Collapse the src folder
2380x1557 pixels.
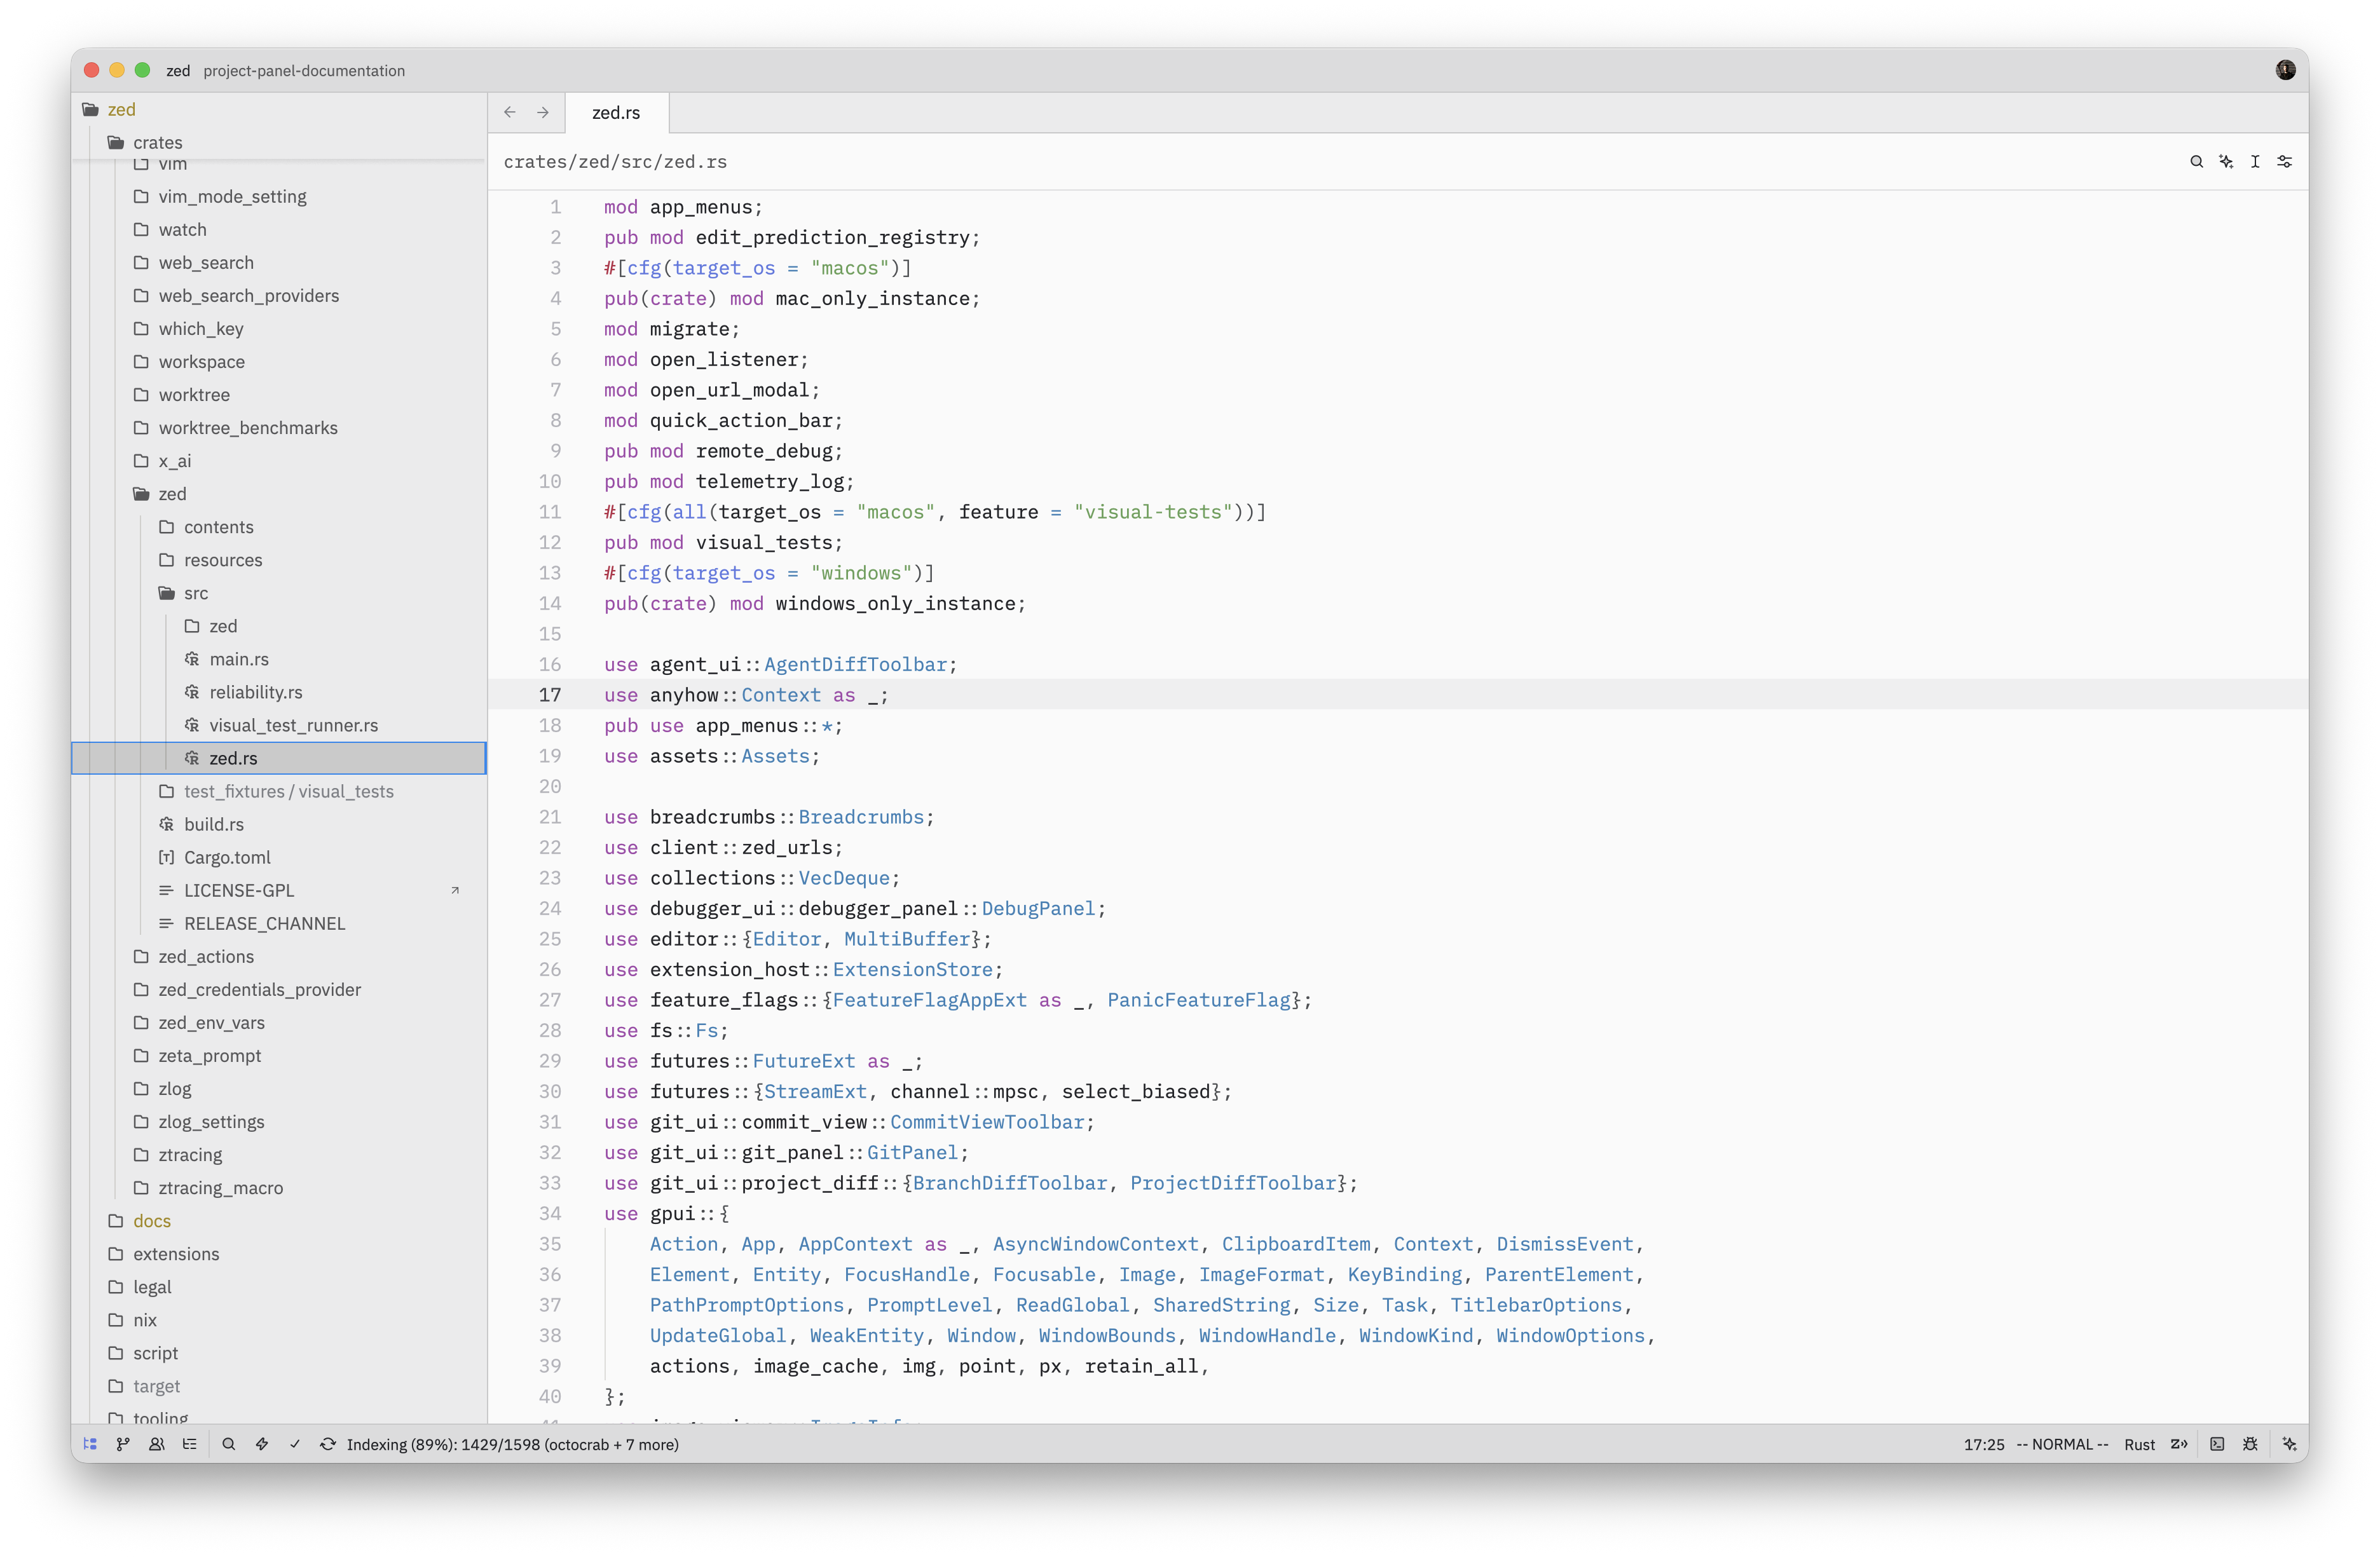(x=196, y=593)
